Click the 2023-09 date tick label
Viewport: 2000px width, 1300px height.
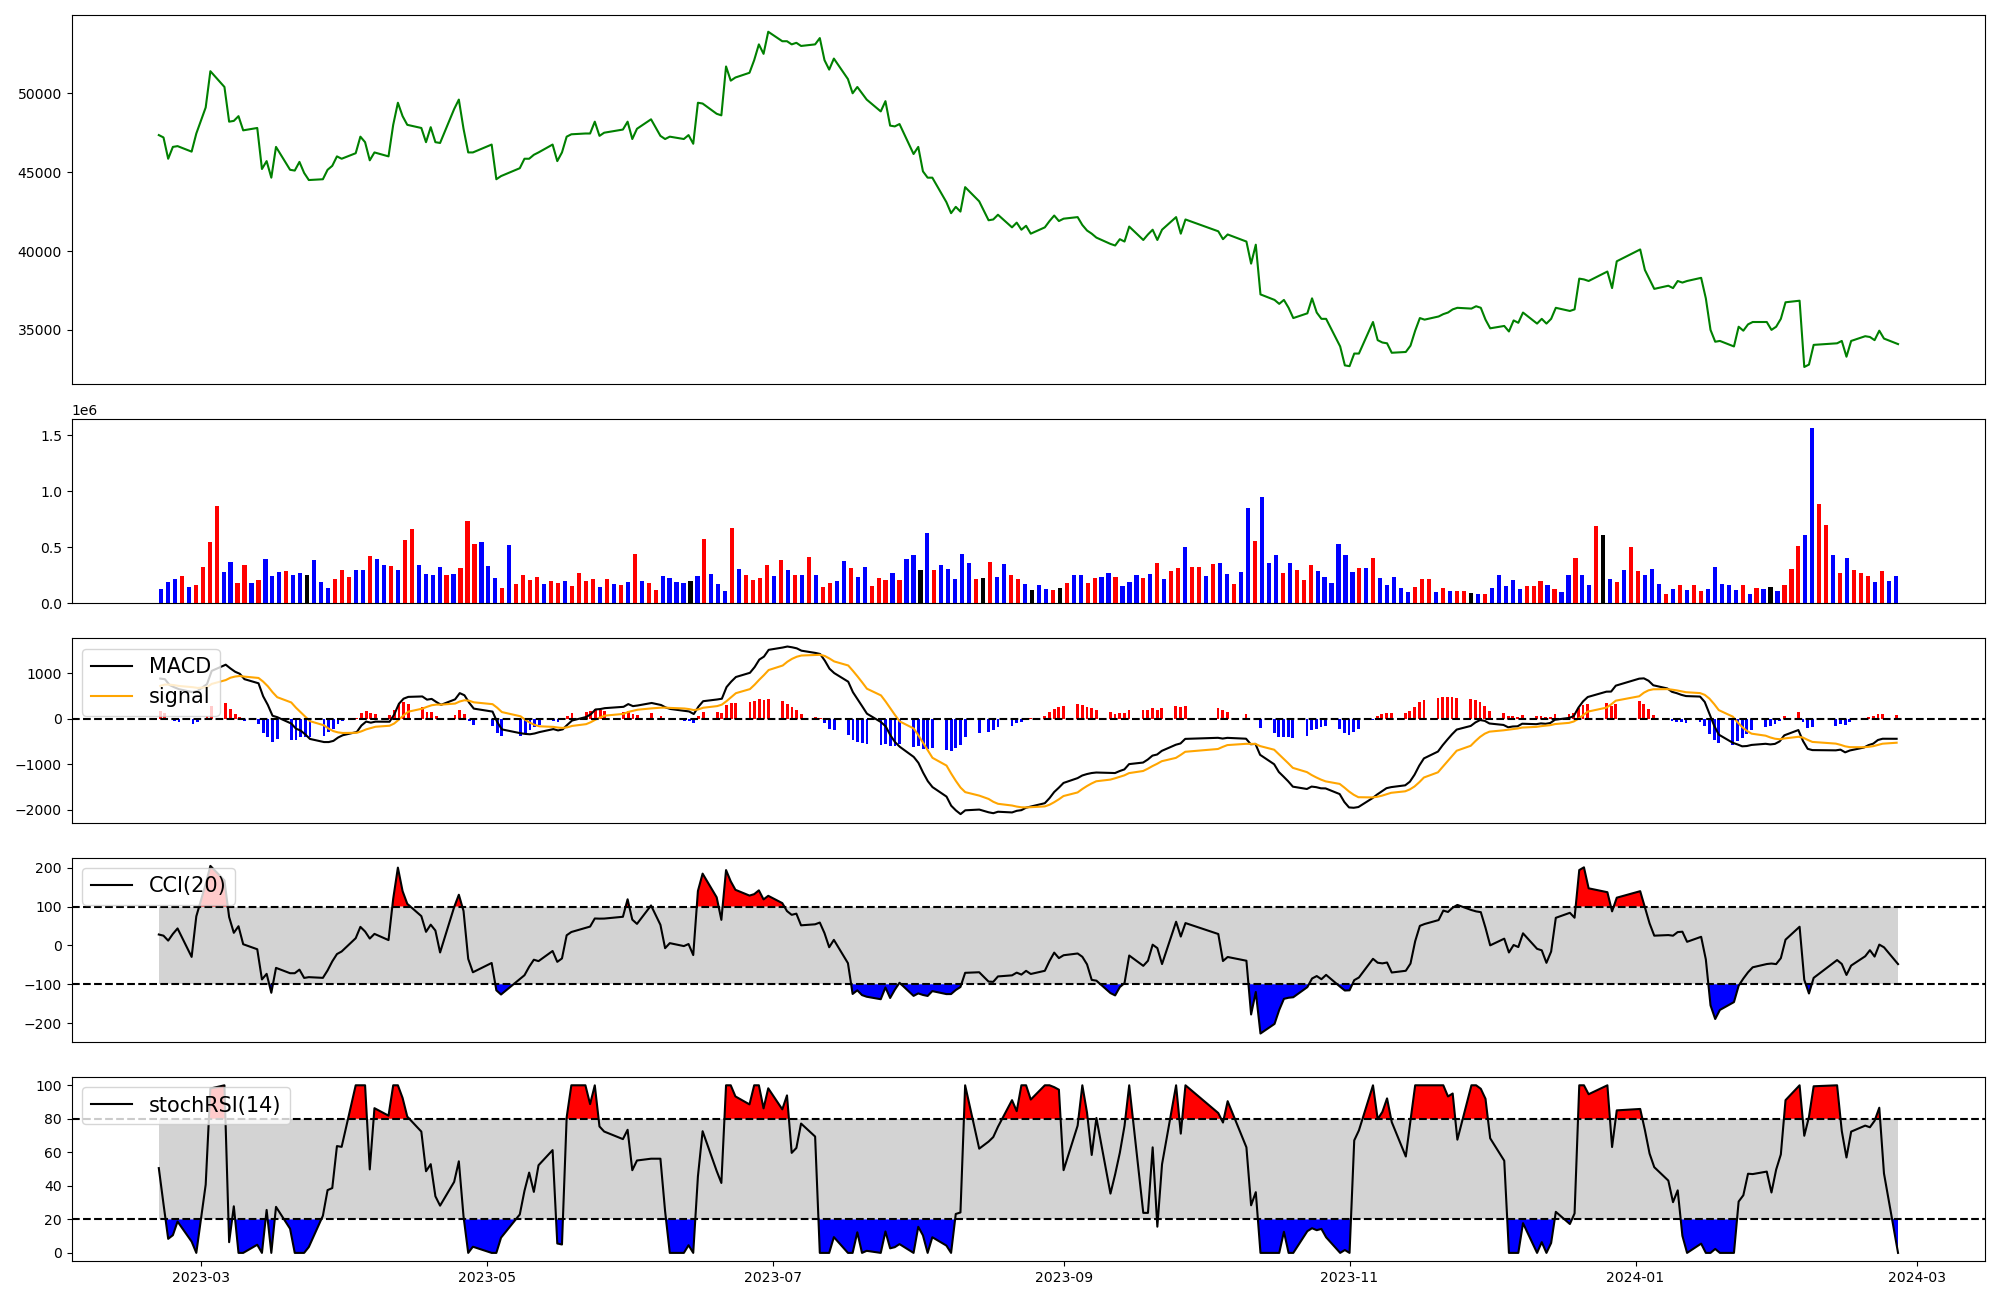pyautogui.click(x=1064, y=1277)
